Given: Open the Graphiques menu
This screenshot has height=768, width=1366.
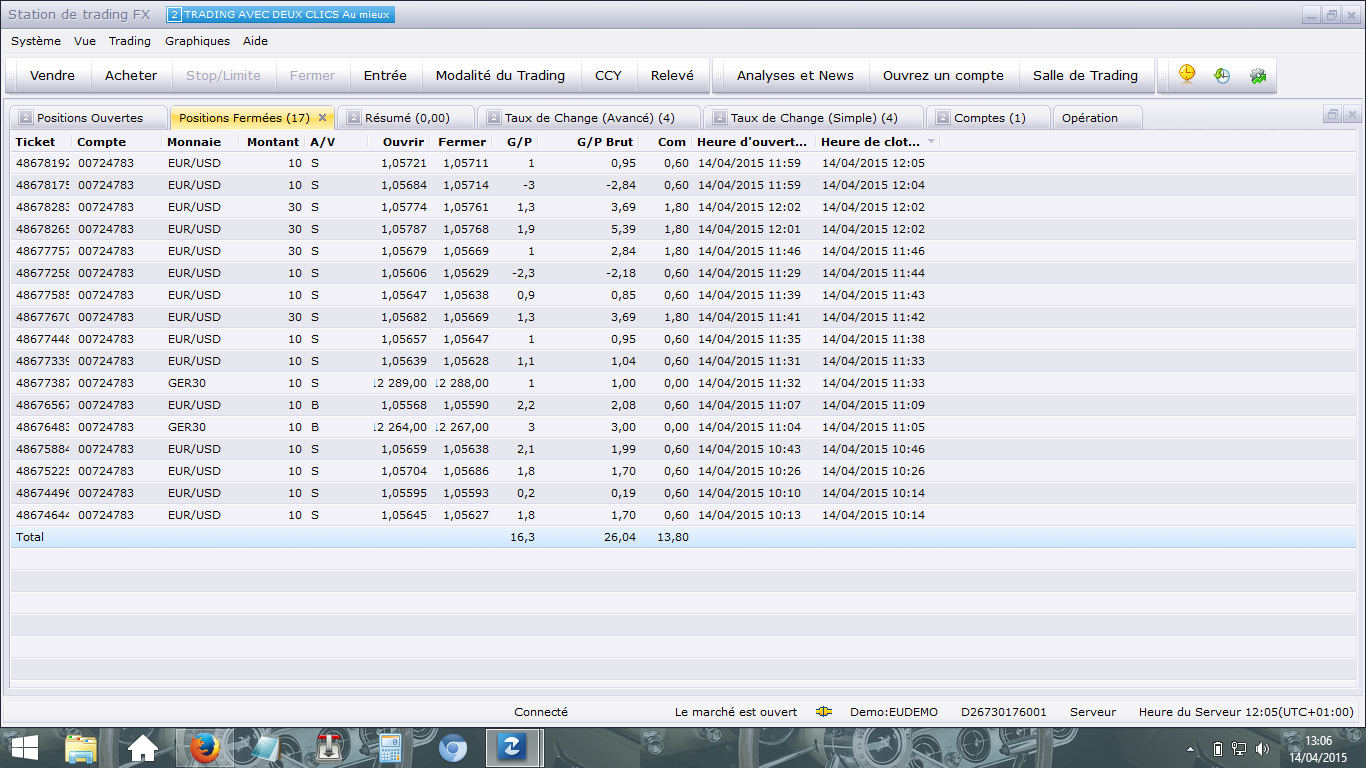Looking at the screenshot, I should coord(197,41).
